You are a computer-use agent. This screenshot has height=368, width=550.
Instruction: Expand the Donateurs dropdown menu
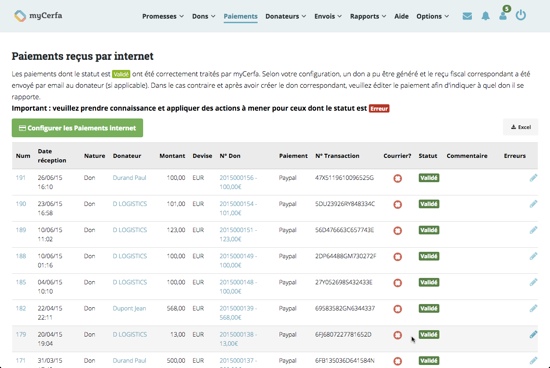click(286, 16)
